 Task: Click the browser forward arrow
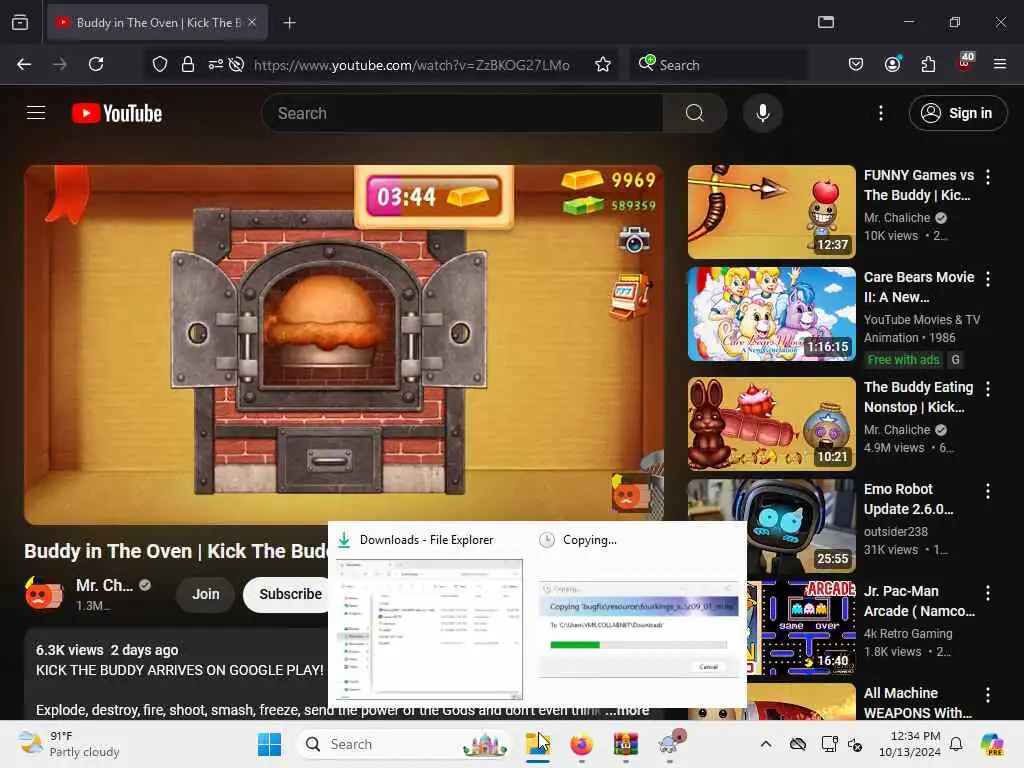tap(60, 64)
